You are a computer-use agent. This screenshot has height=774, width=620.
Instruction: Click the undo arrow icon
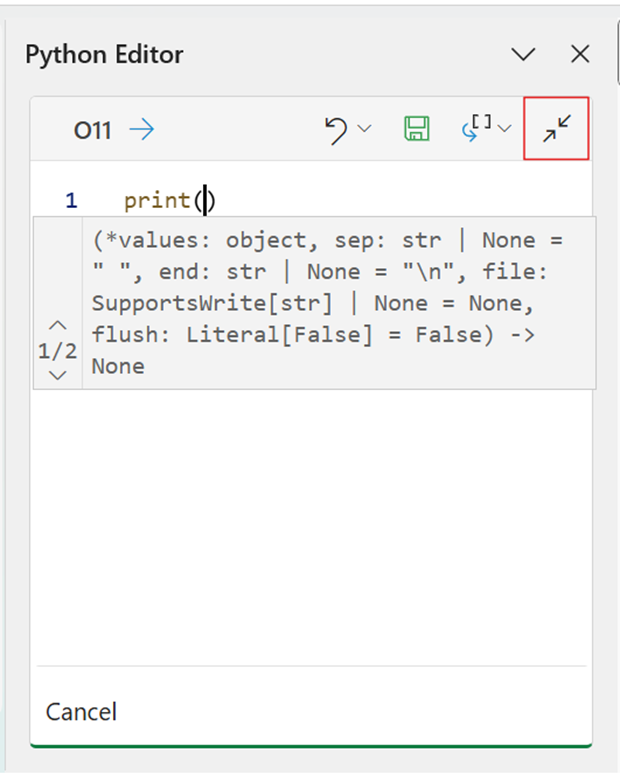tap(337, 129)
